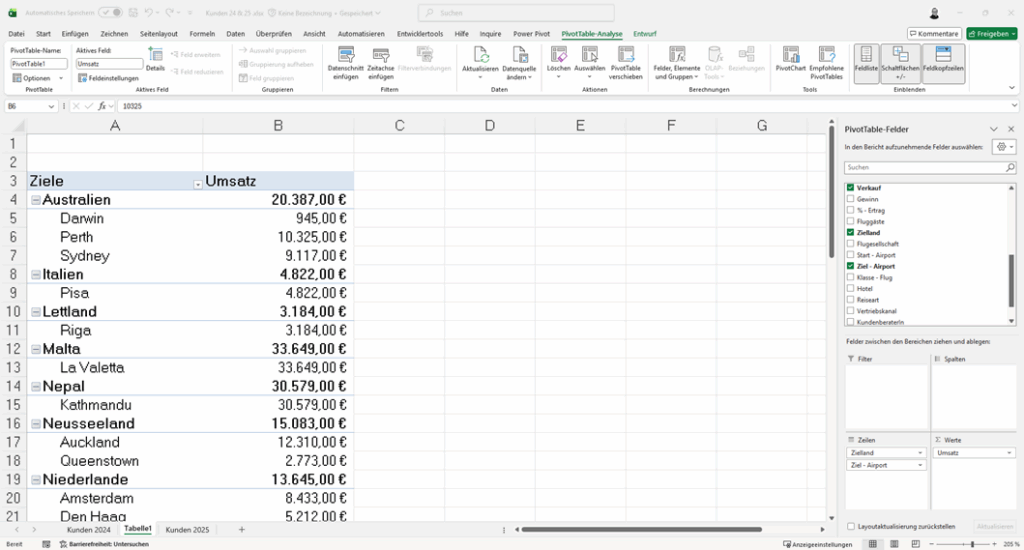Click the Kommentare button
Viewport: 1024px width, 550px height.
point(934,34)
